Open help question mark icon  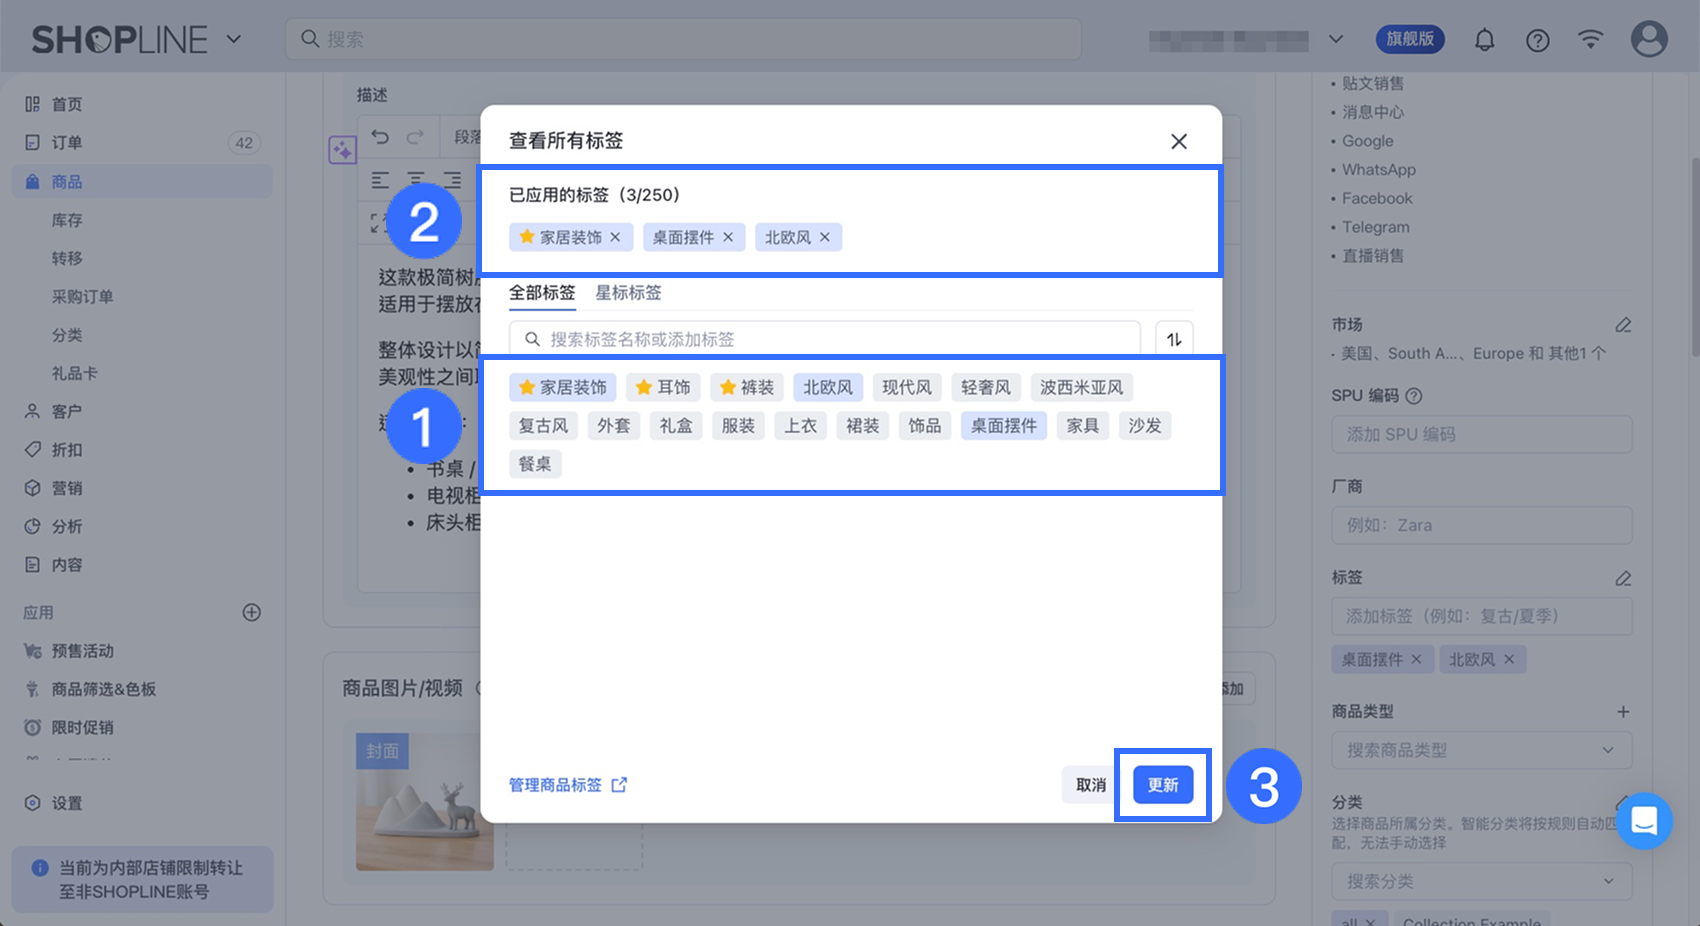tap(1538, 40)
